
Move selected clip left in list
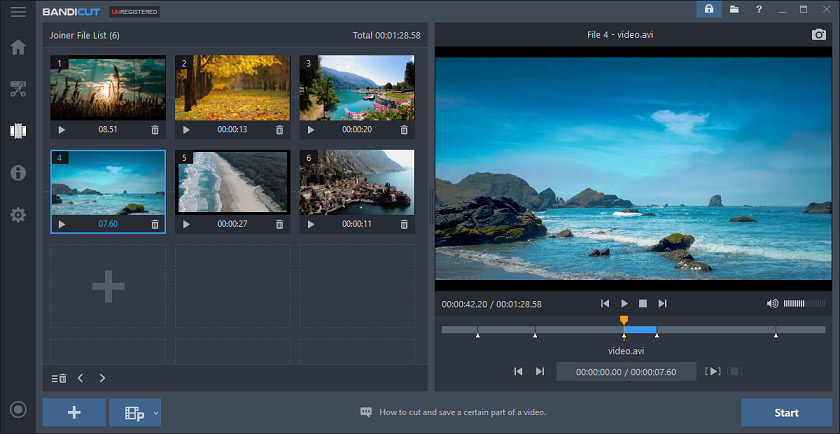tap(80, 378)
